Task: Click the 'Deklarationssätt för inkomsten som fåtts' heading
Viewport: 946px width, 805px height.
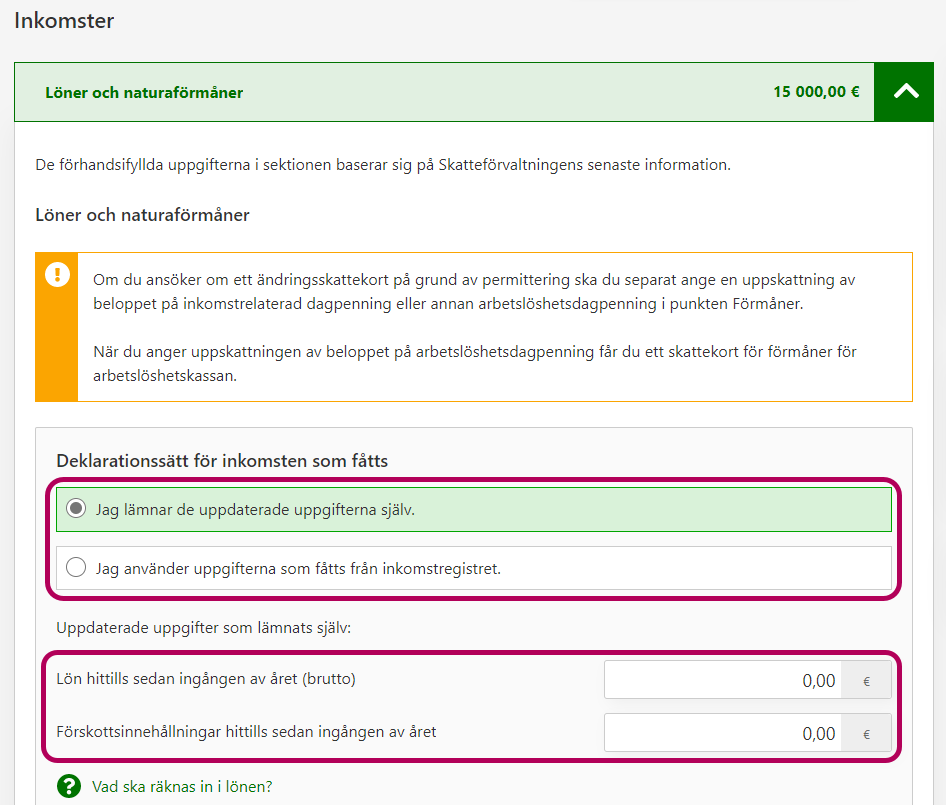Action: [222, 461]
